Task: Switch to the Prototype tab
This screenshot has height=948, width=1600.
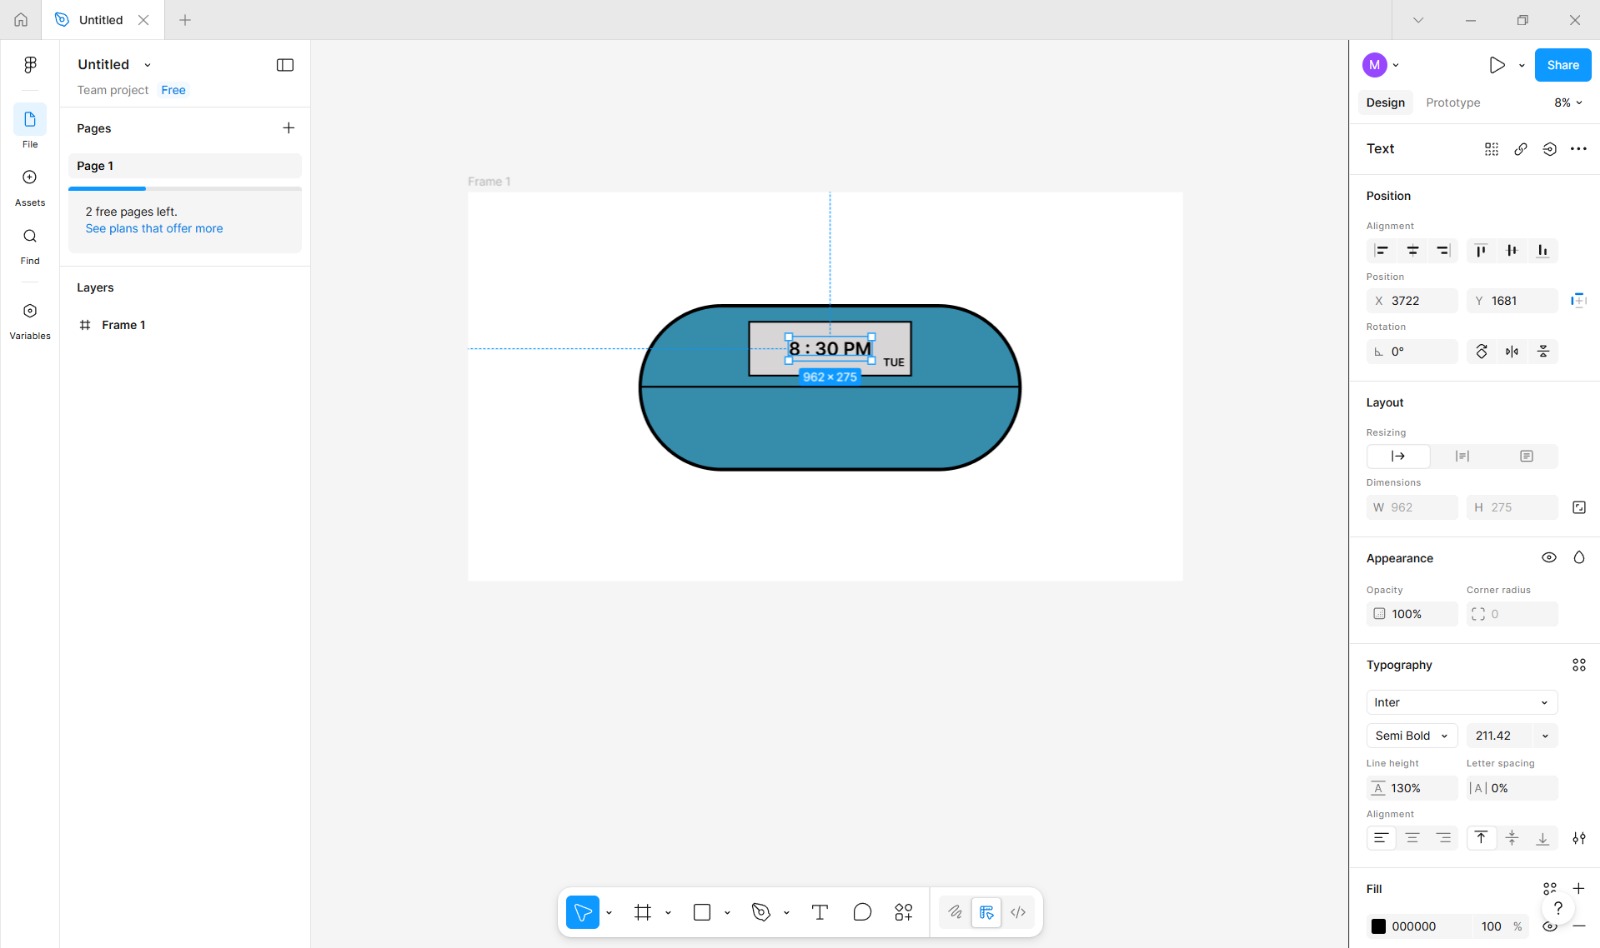Action: (1452, 102)
